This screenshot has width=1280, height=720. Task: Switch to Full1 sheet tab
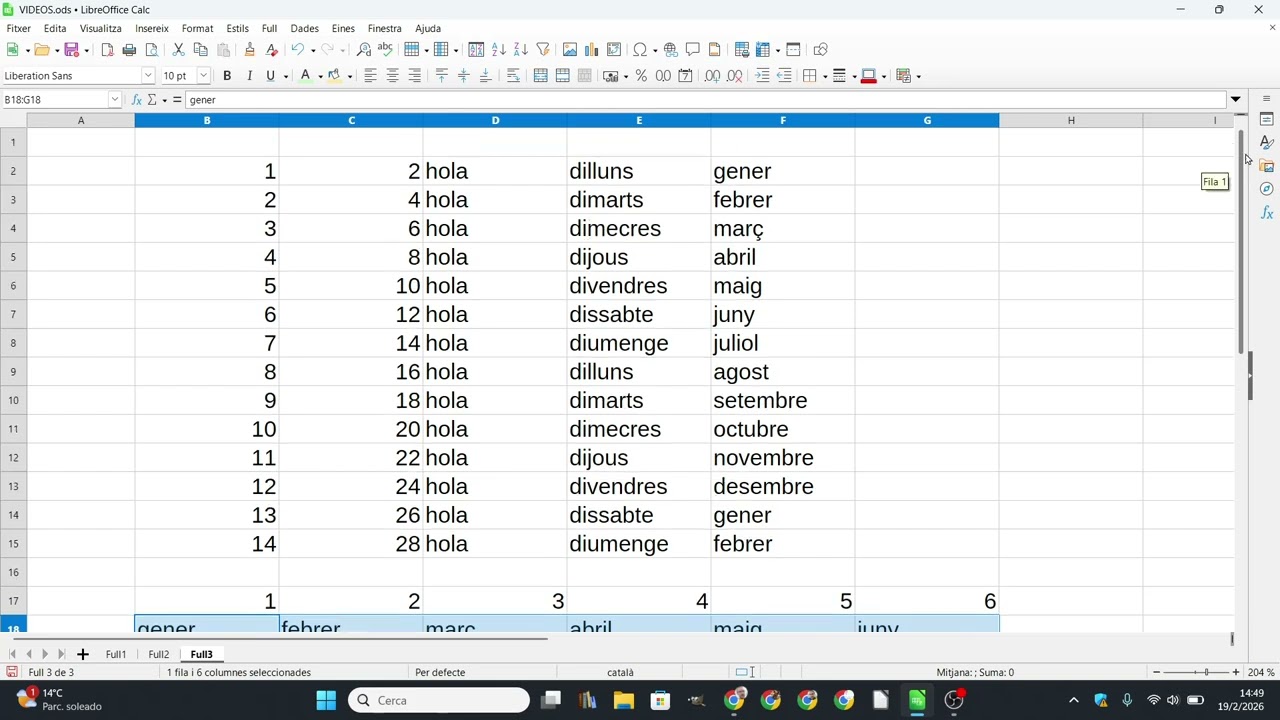(x=116, y=654)
